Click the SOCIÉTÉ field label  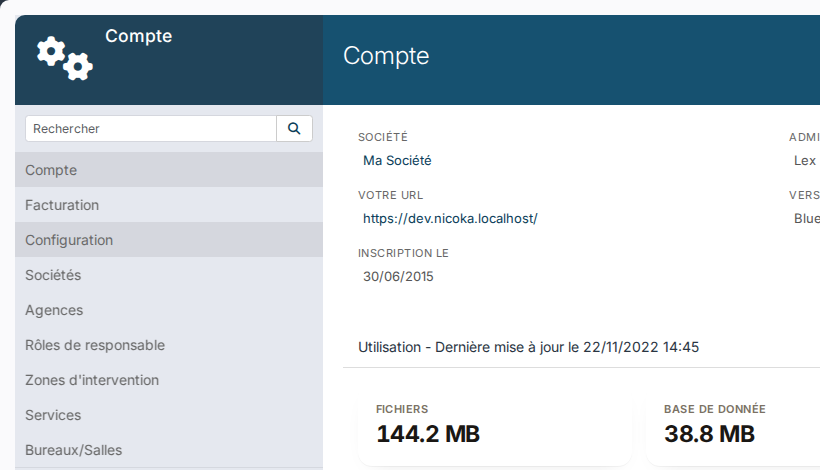tap(383, 137)
